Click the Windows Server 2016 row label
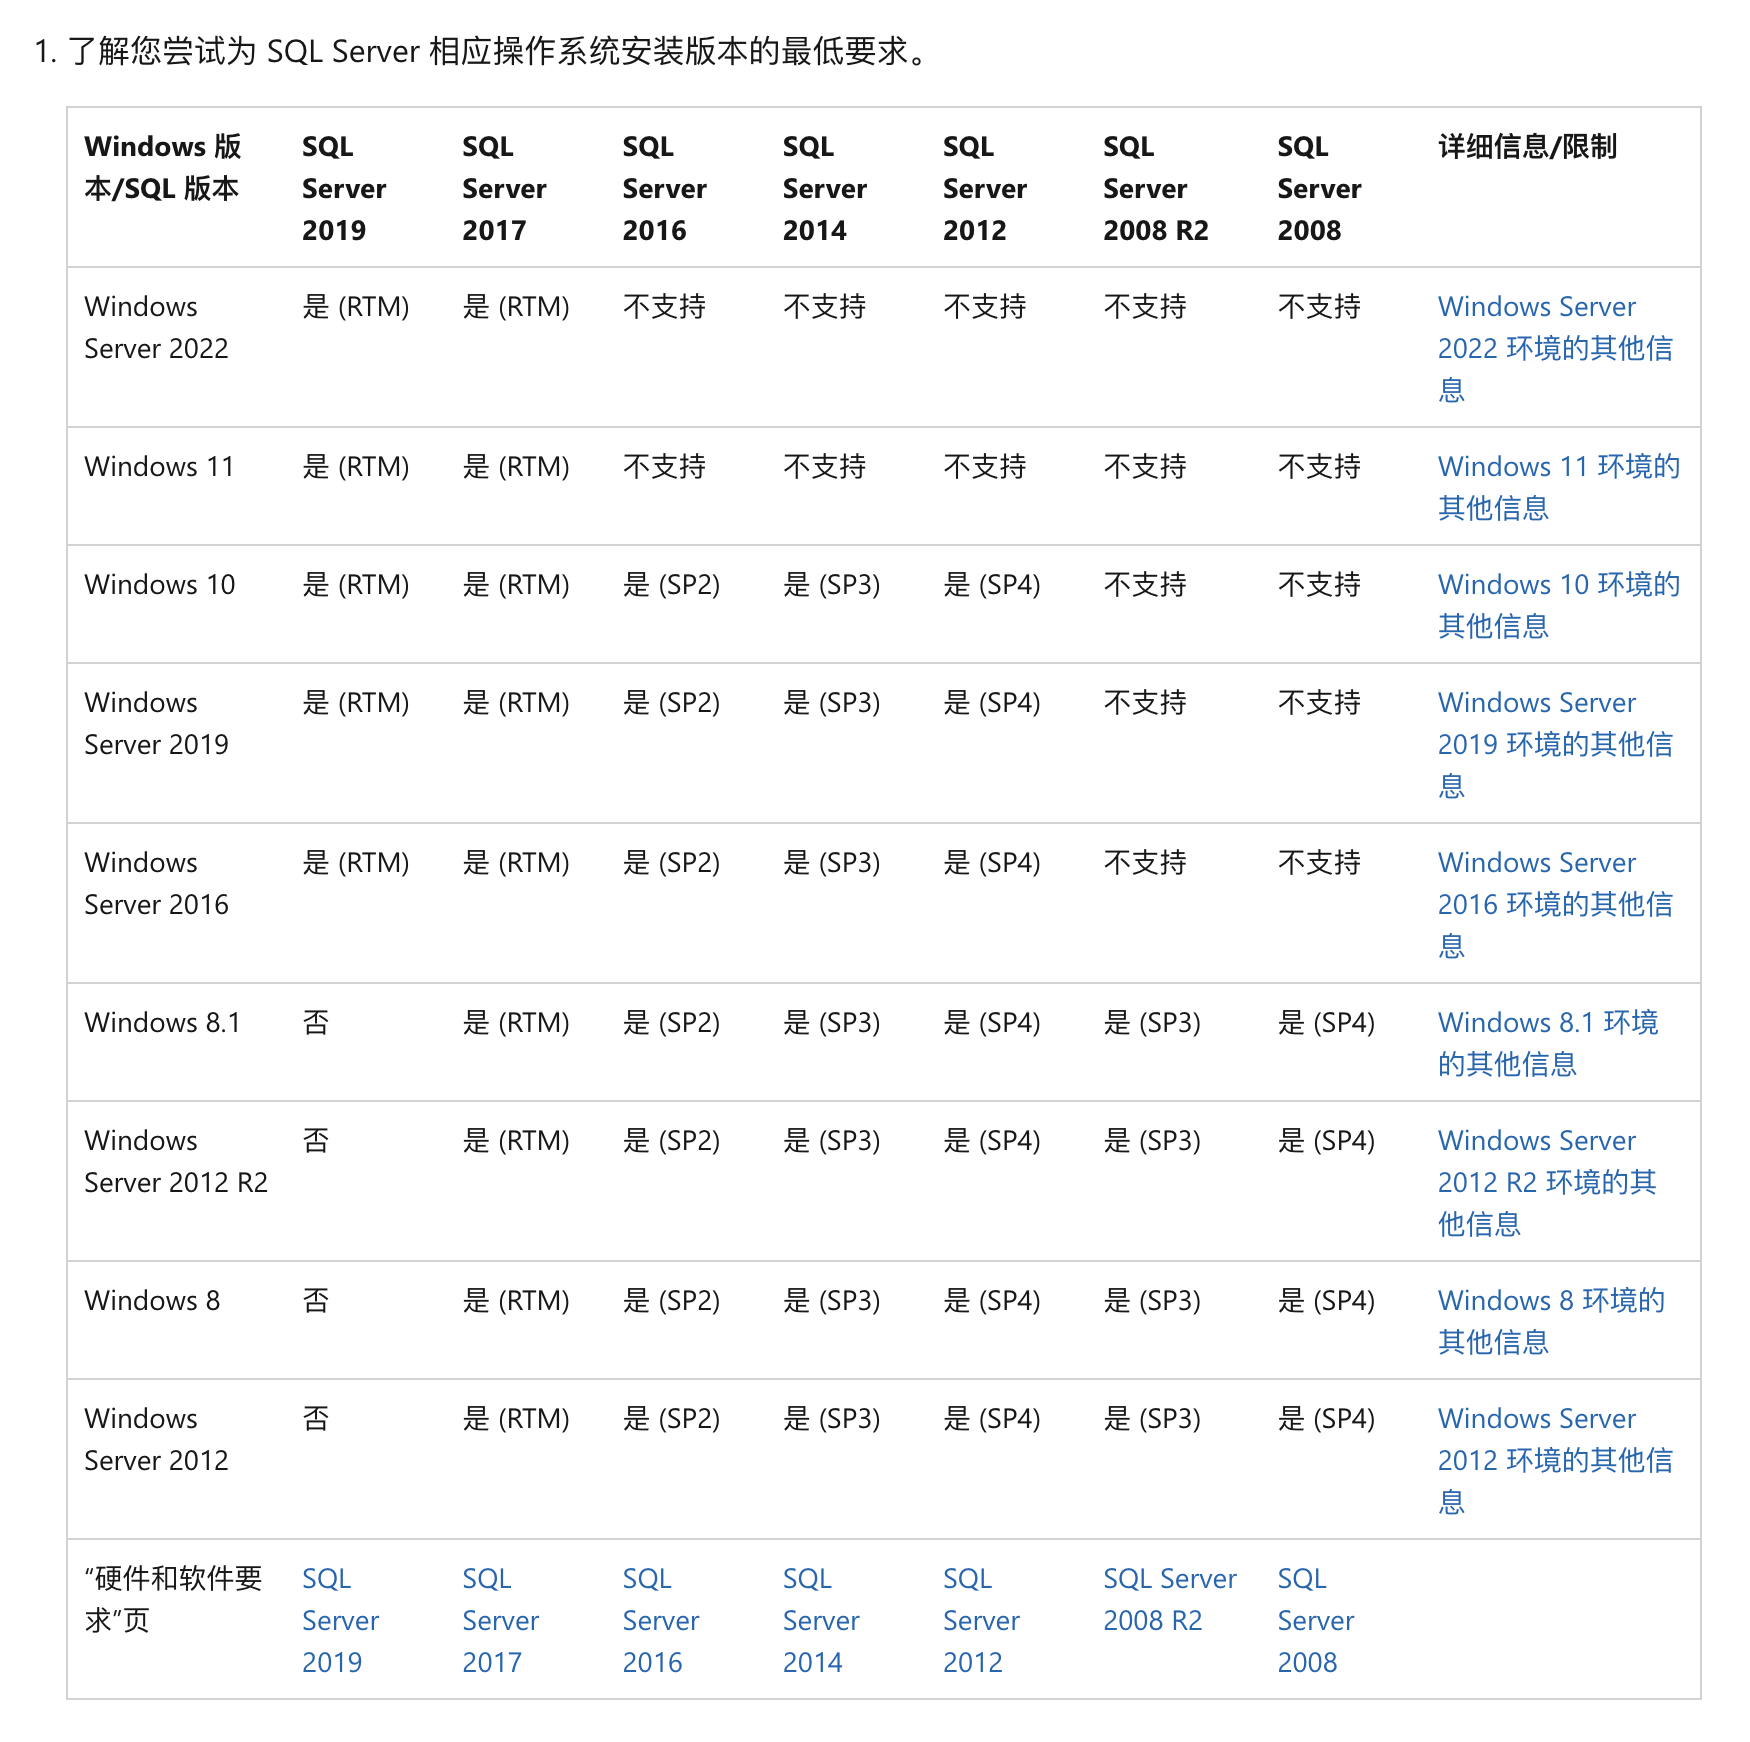This screenshot has width=1750, height=1742. (156, 883)
